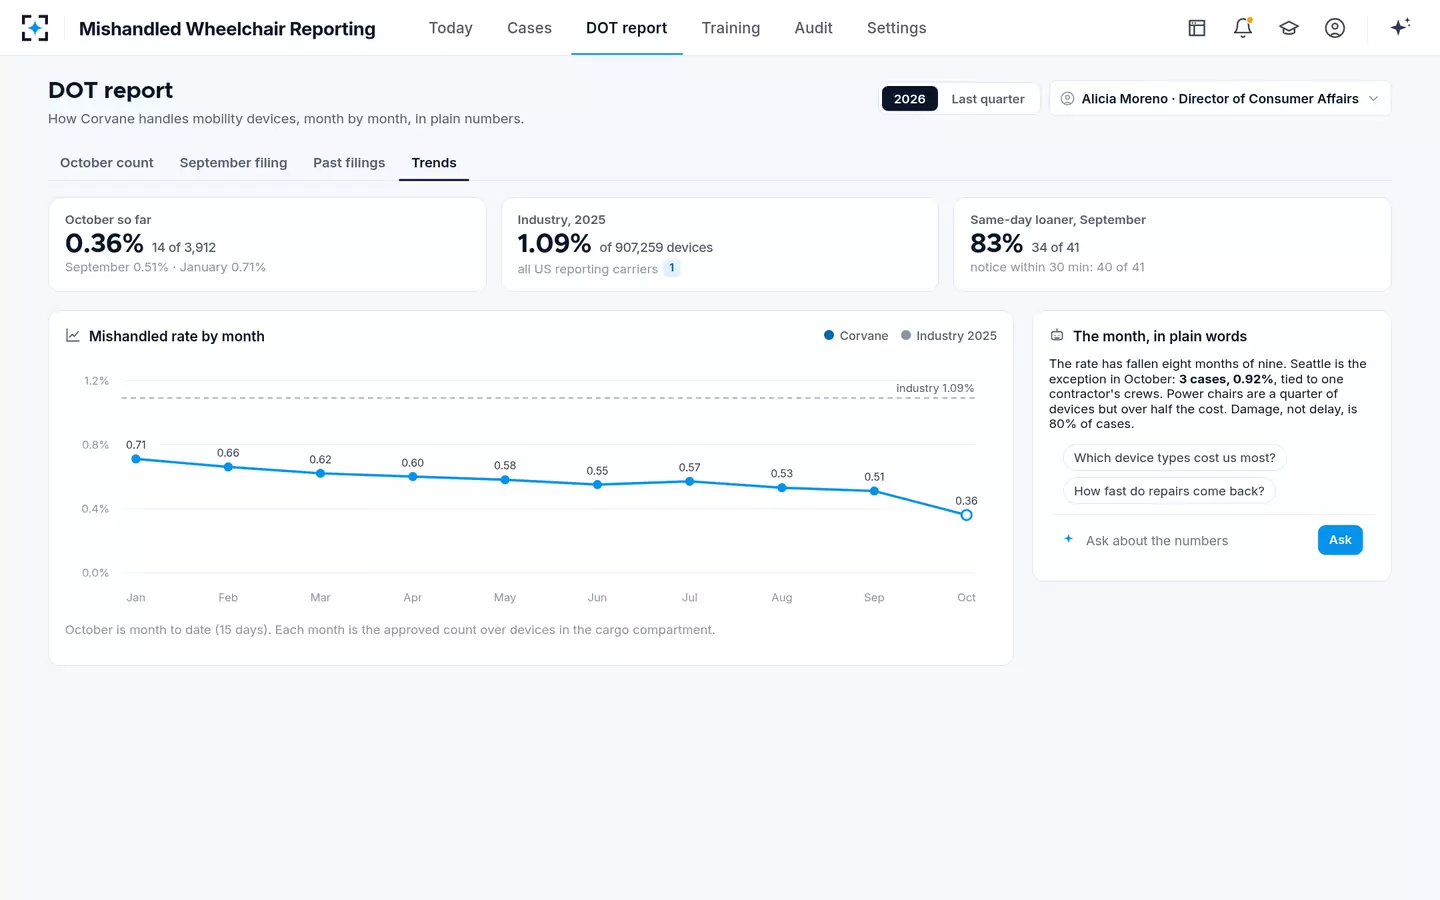This screenshot has height=900, width=1440.
Task: Open the user account icon
Action: click(1335, 28)
